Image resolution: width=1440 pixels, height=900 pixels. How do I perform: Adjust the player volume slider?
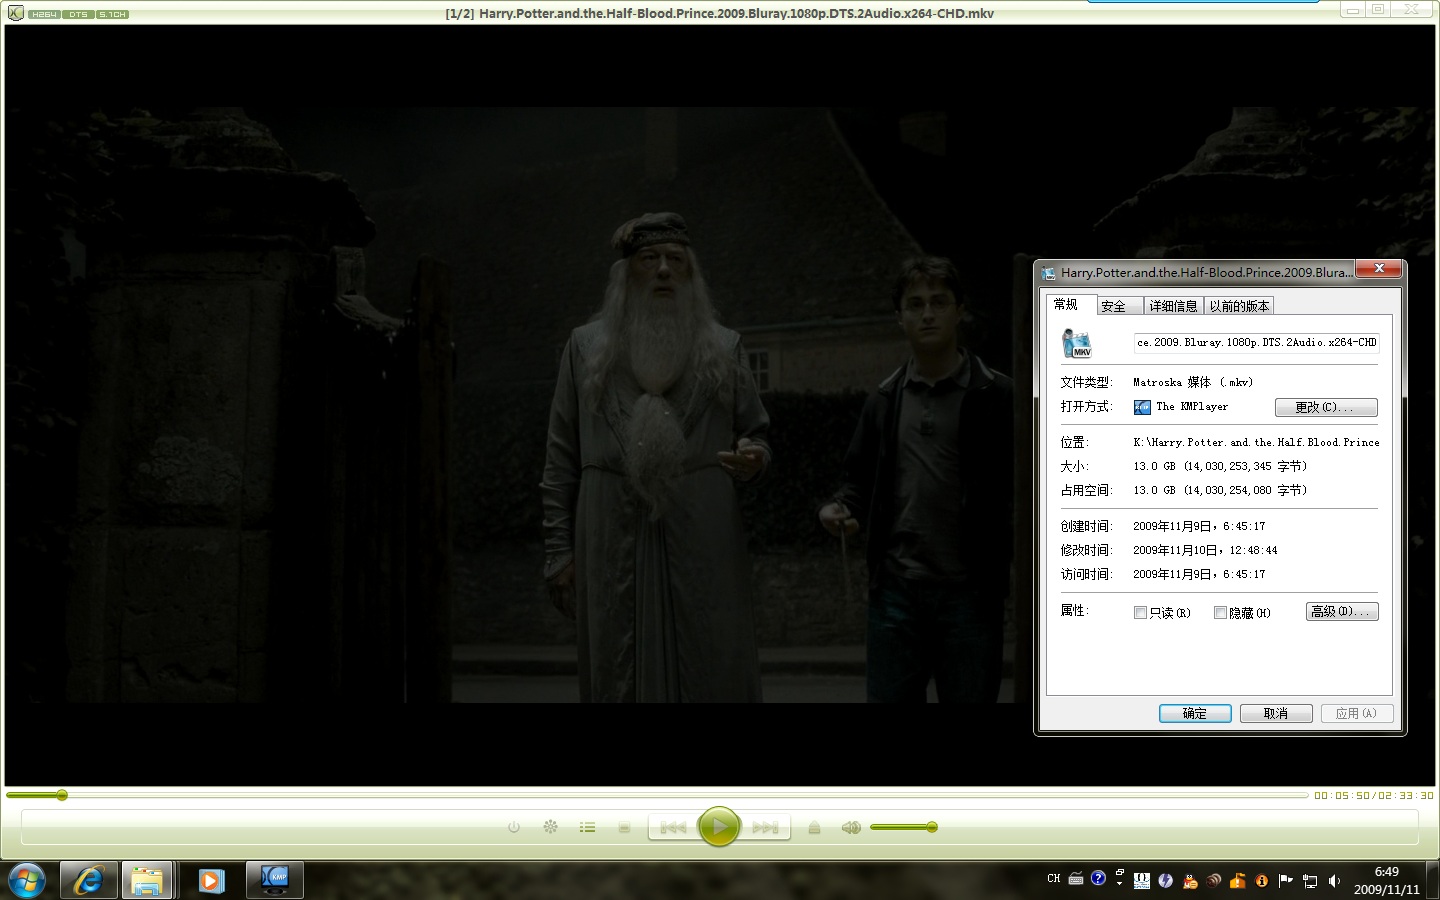tap(904, 827)
